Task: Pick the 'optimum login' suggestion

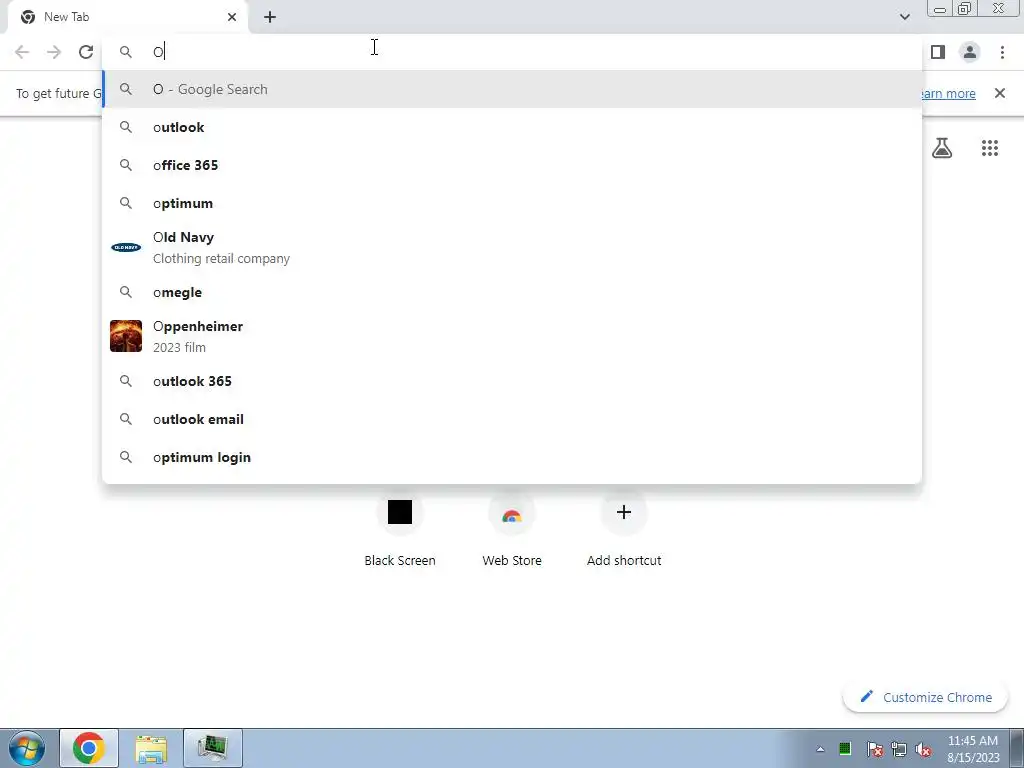Action: point(512,457)
